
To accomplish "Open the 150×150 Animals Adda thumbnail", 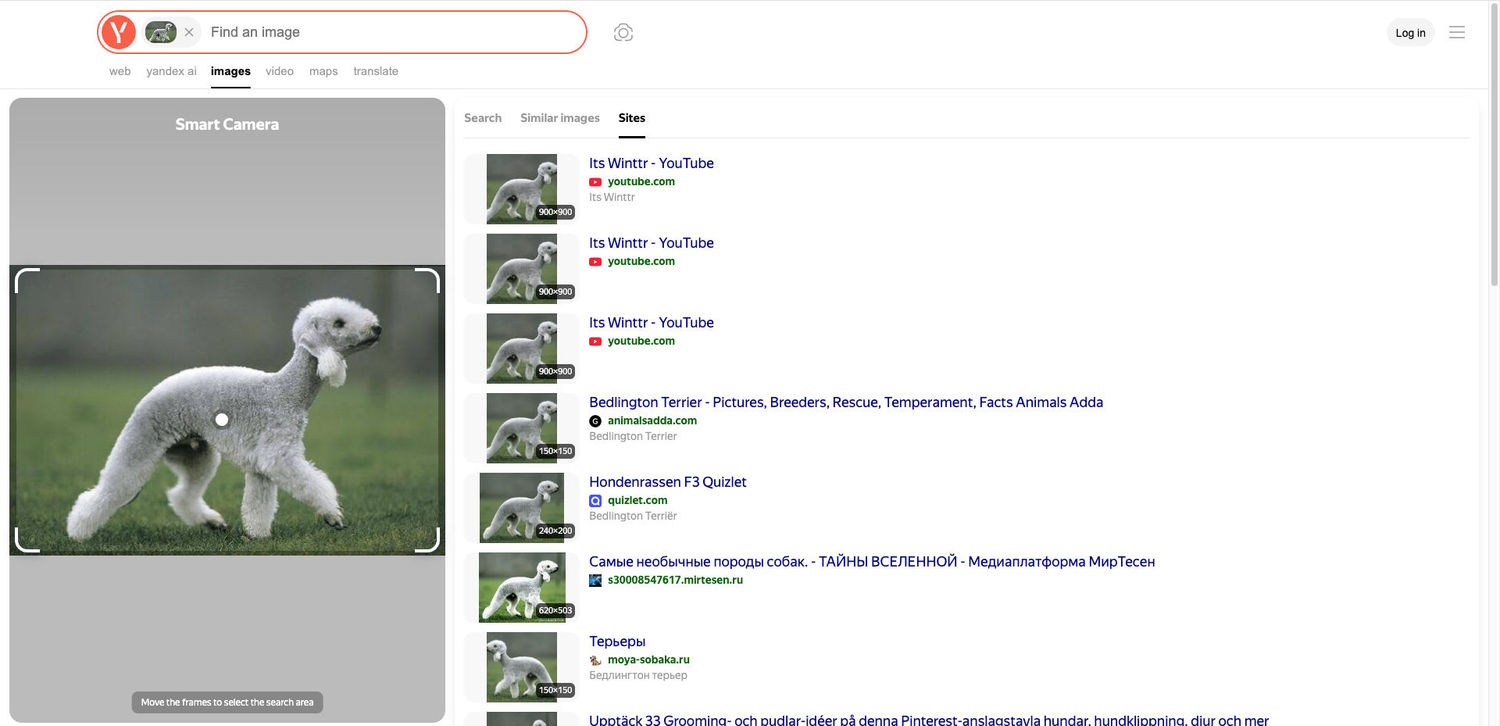I will [522, 428].
